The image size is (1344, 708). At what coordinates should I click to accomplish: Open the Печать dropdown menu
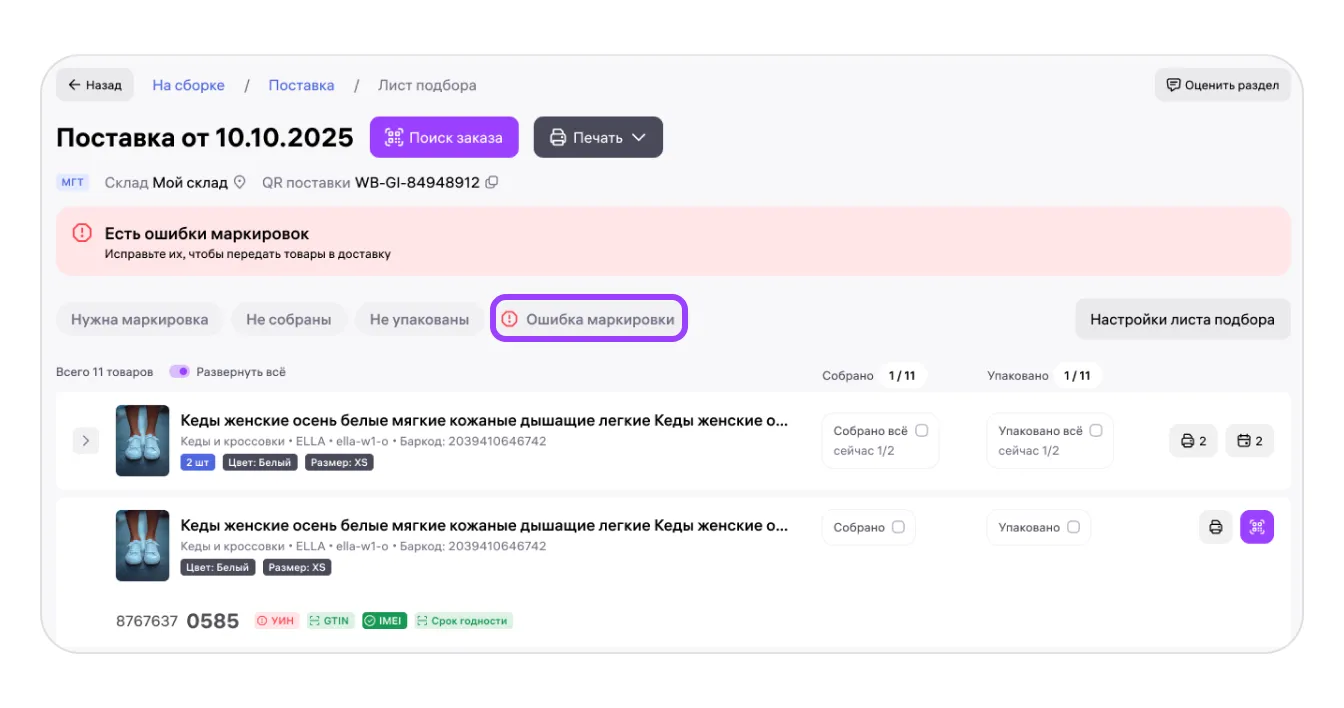tap(598, 138)
